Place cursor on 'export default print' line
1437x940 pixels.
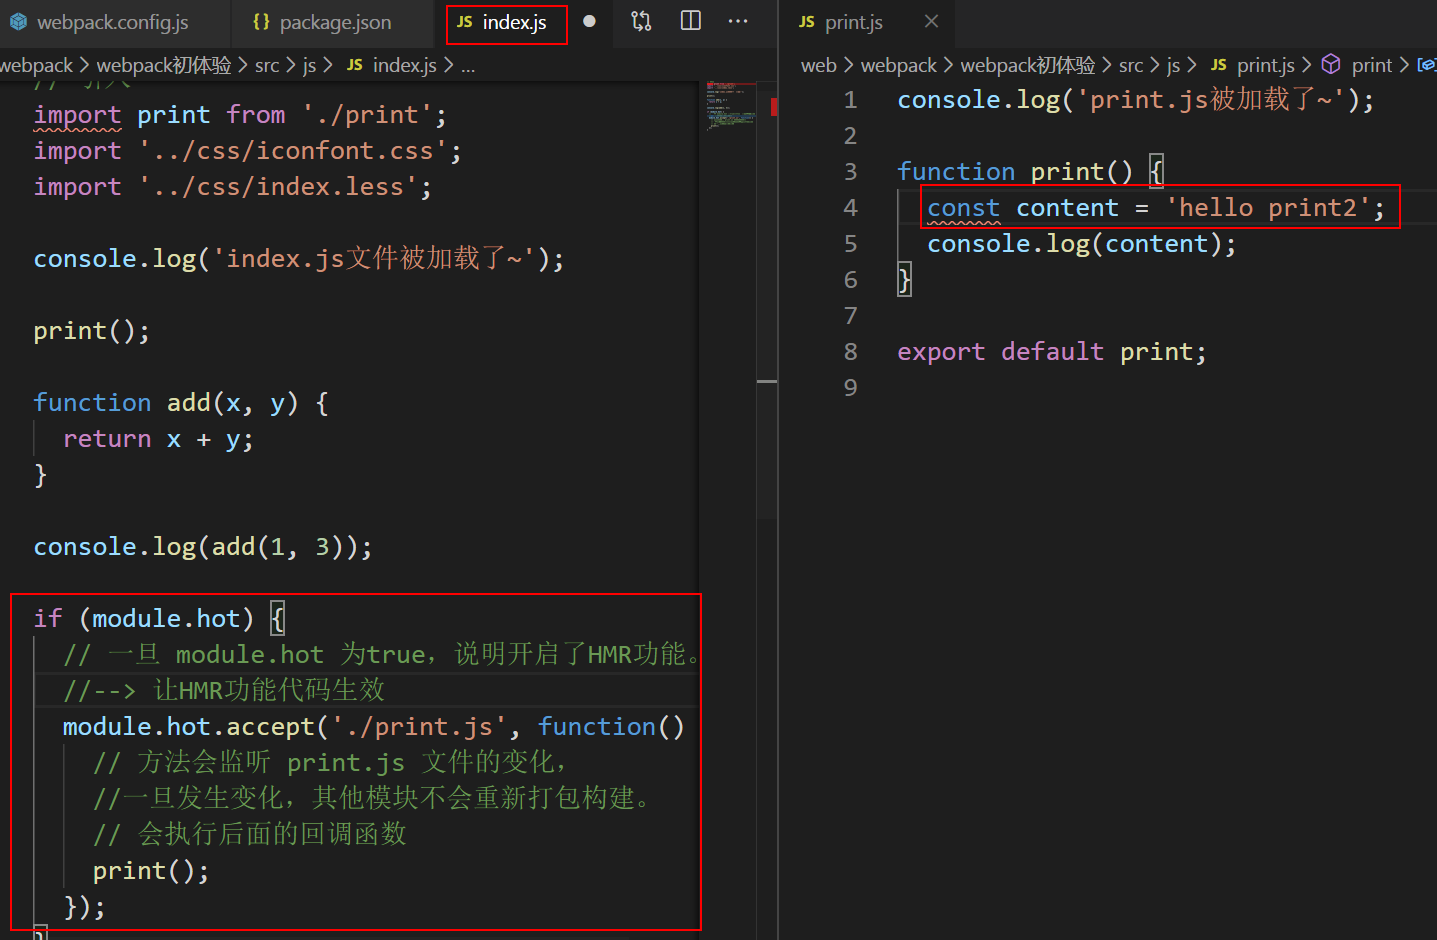point(1051,352)
